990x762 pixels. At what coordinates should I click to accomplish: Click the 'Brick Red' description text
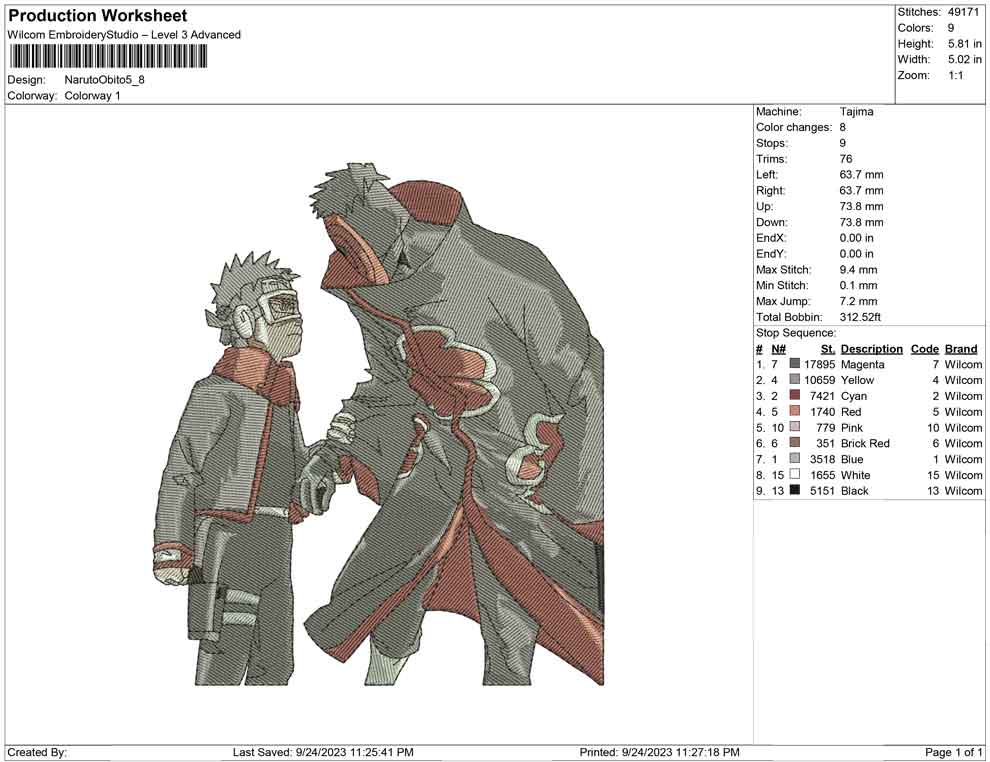[865, 443]
